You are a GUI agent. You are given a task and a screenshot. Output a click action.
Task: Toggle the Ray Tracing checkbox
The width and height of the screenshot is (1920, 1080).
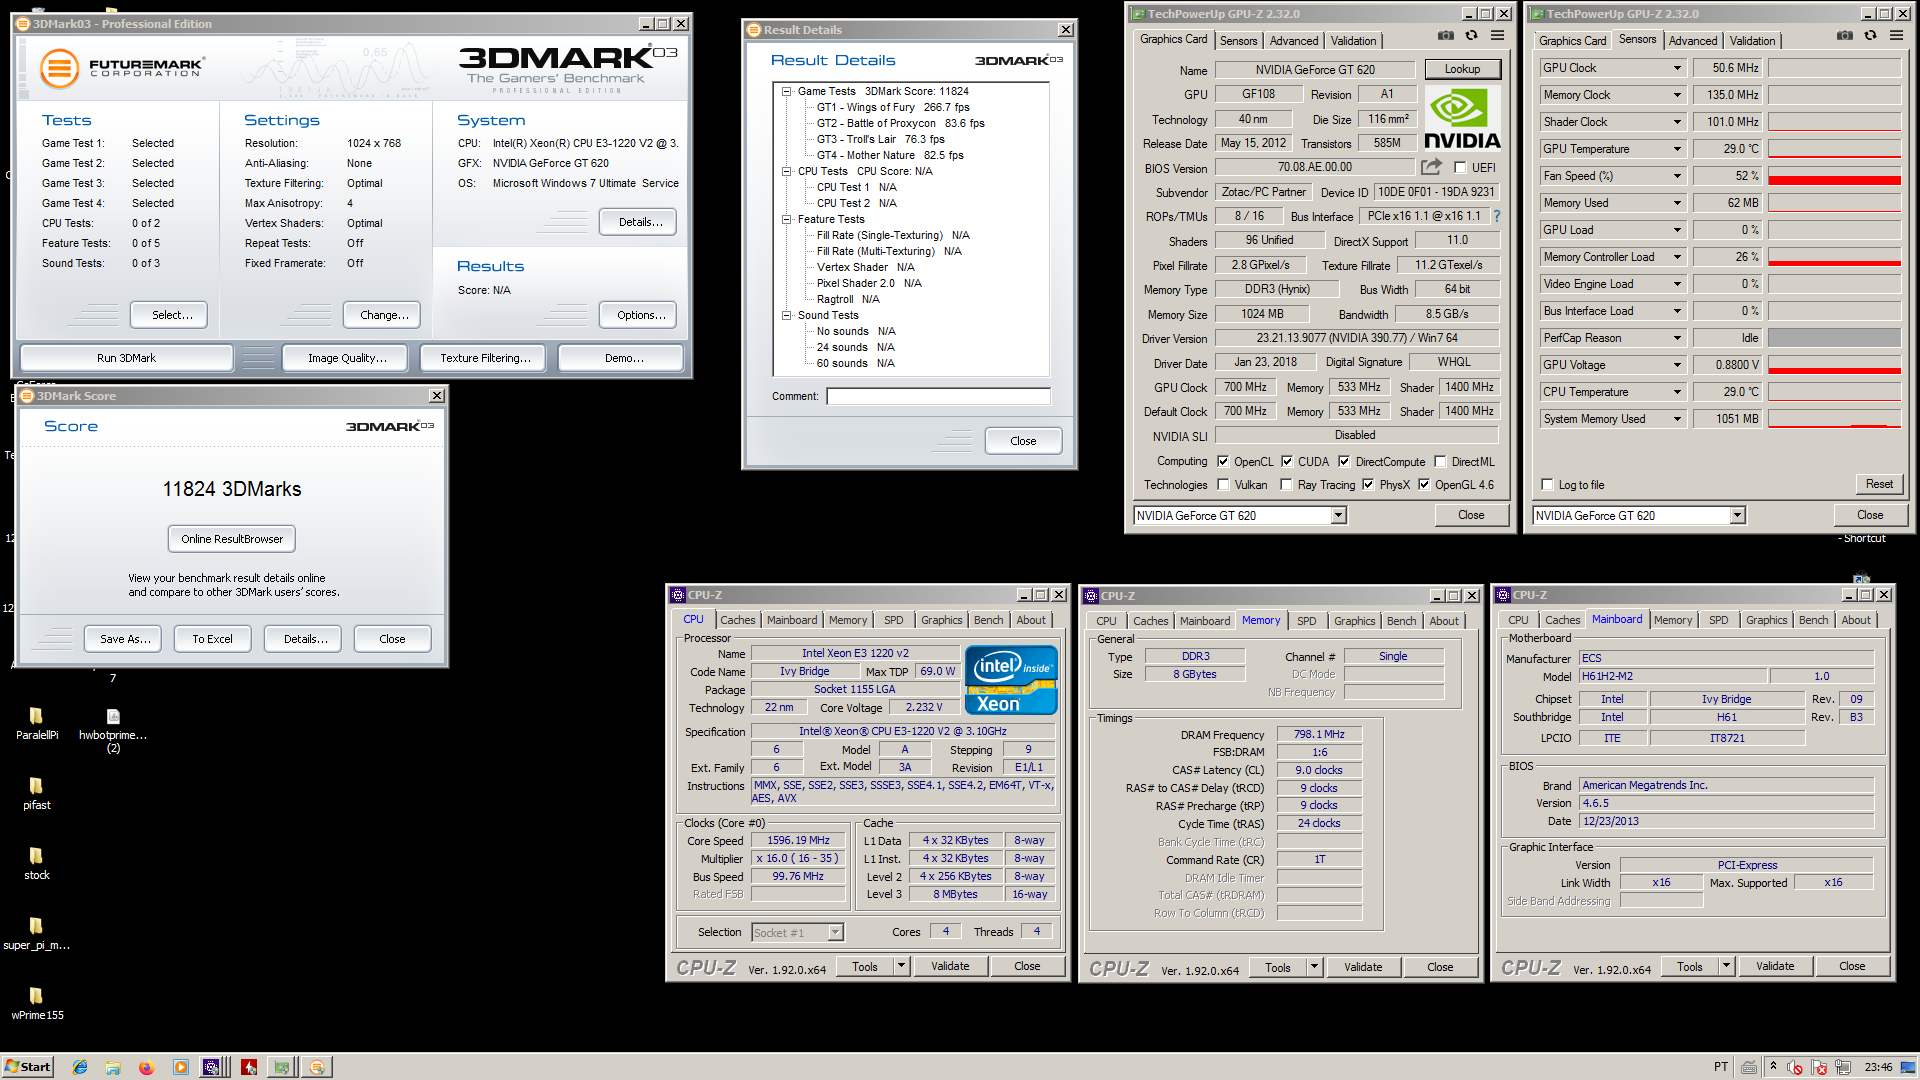(x=1287, y=485)
